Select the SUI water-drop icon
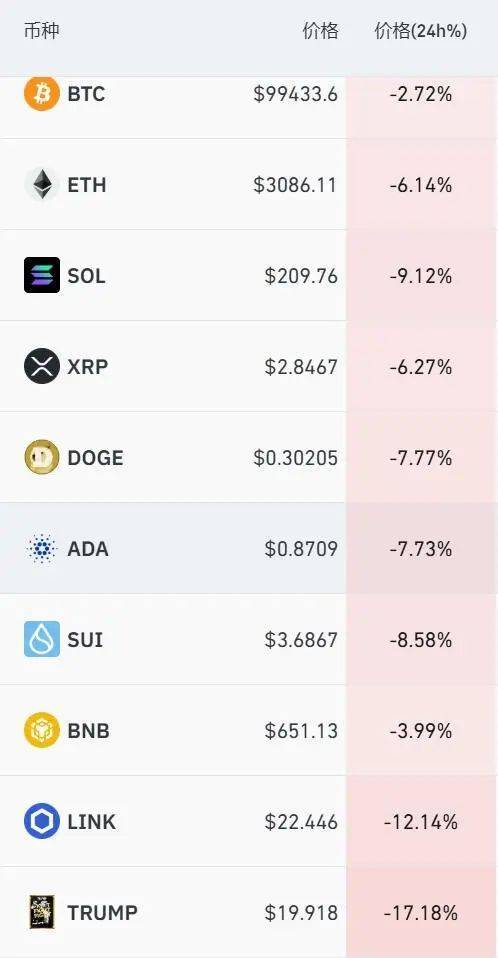 coord(42,639)
